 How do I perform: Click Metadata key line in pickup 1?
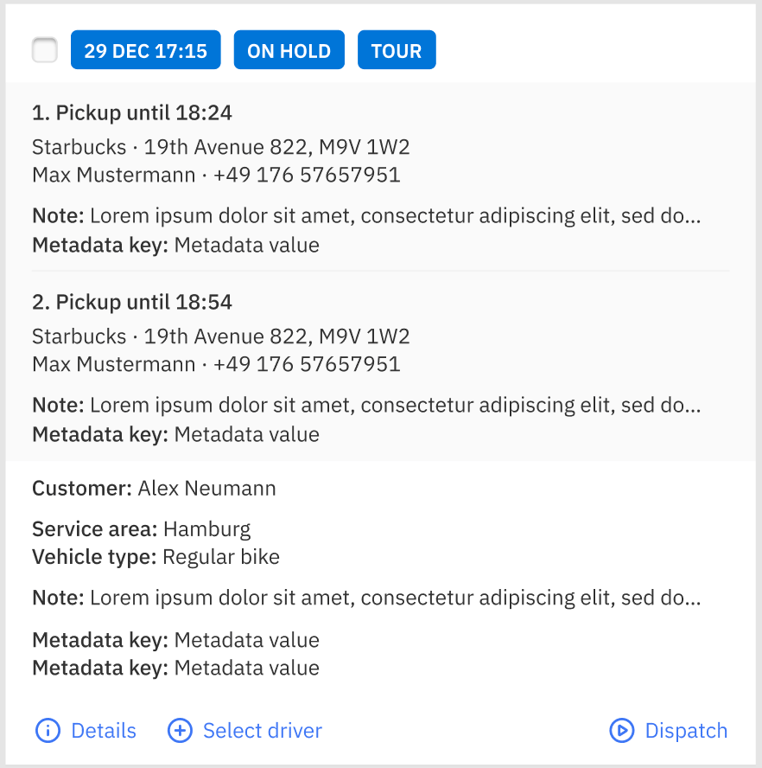pyautogui.click(x=175, y=245)
